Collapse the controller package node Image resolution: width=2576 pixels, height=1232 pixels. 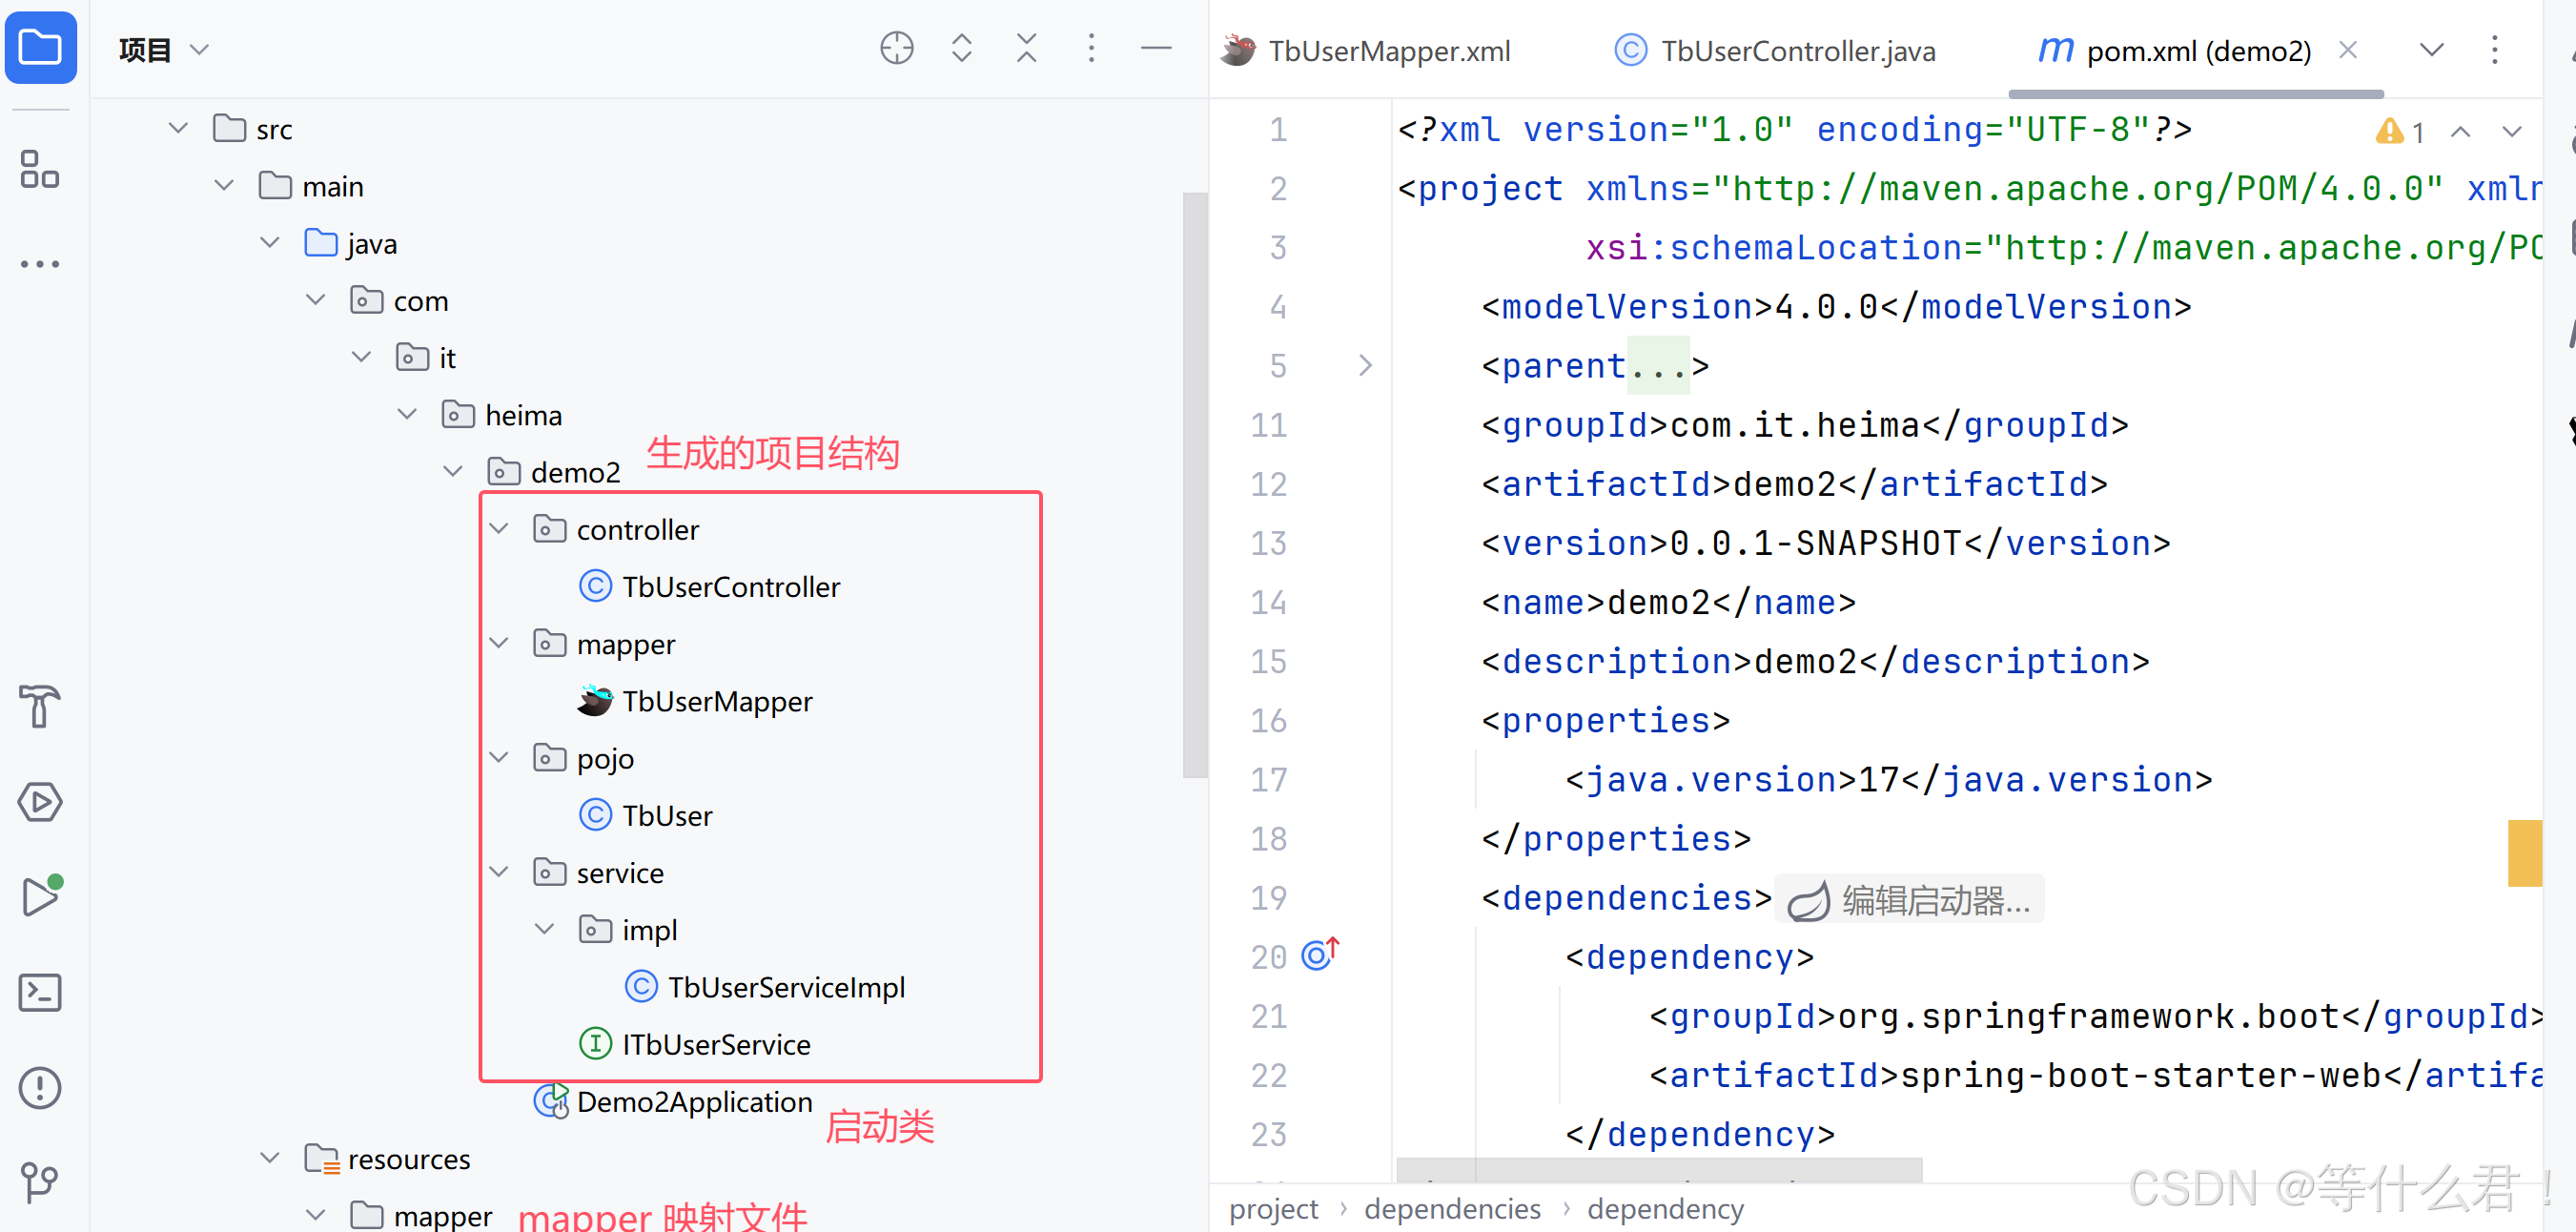(499, 529)
